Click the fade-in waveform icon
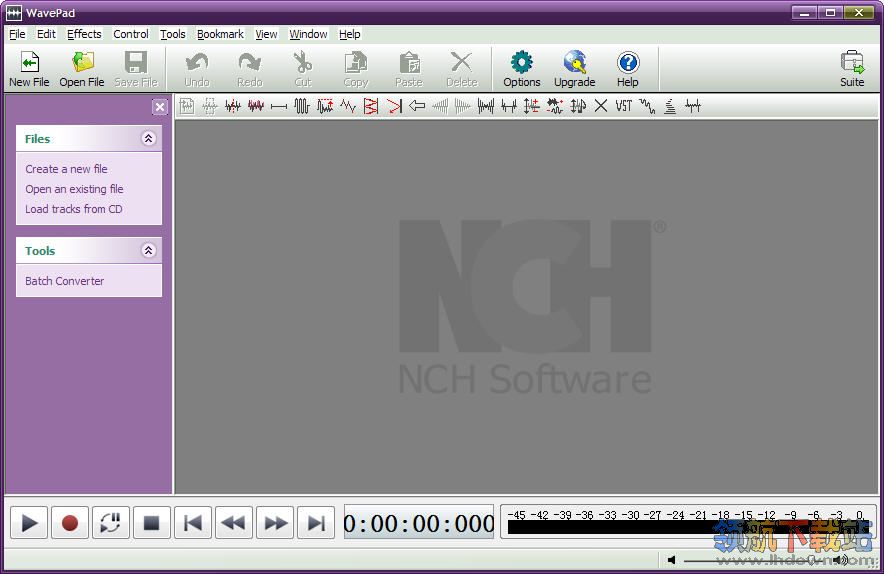The image size is (884, 574). (440, 106)
